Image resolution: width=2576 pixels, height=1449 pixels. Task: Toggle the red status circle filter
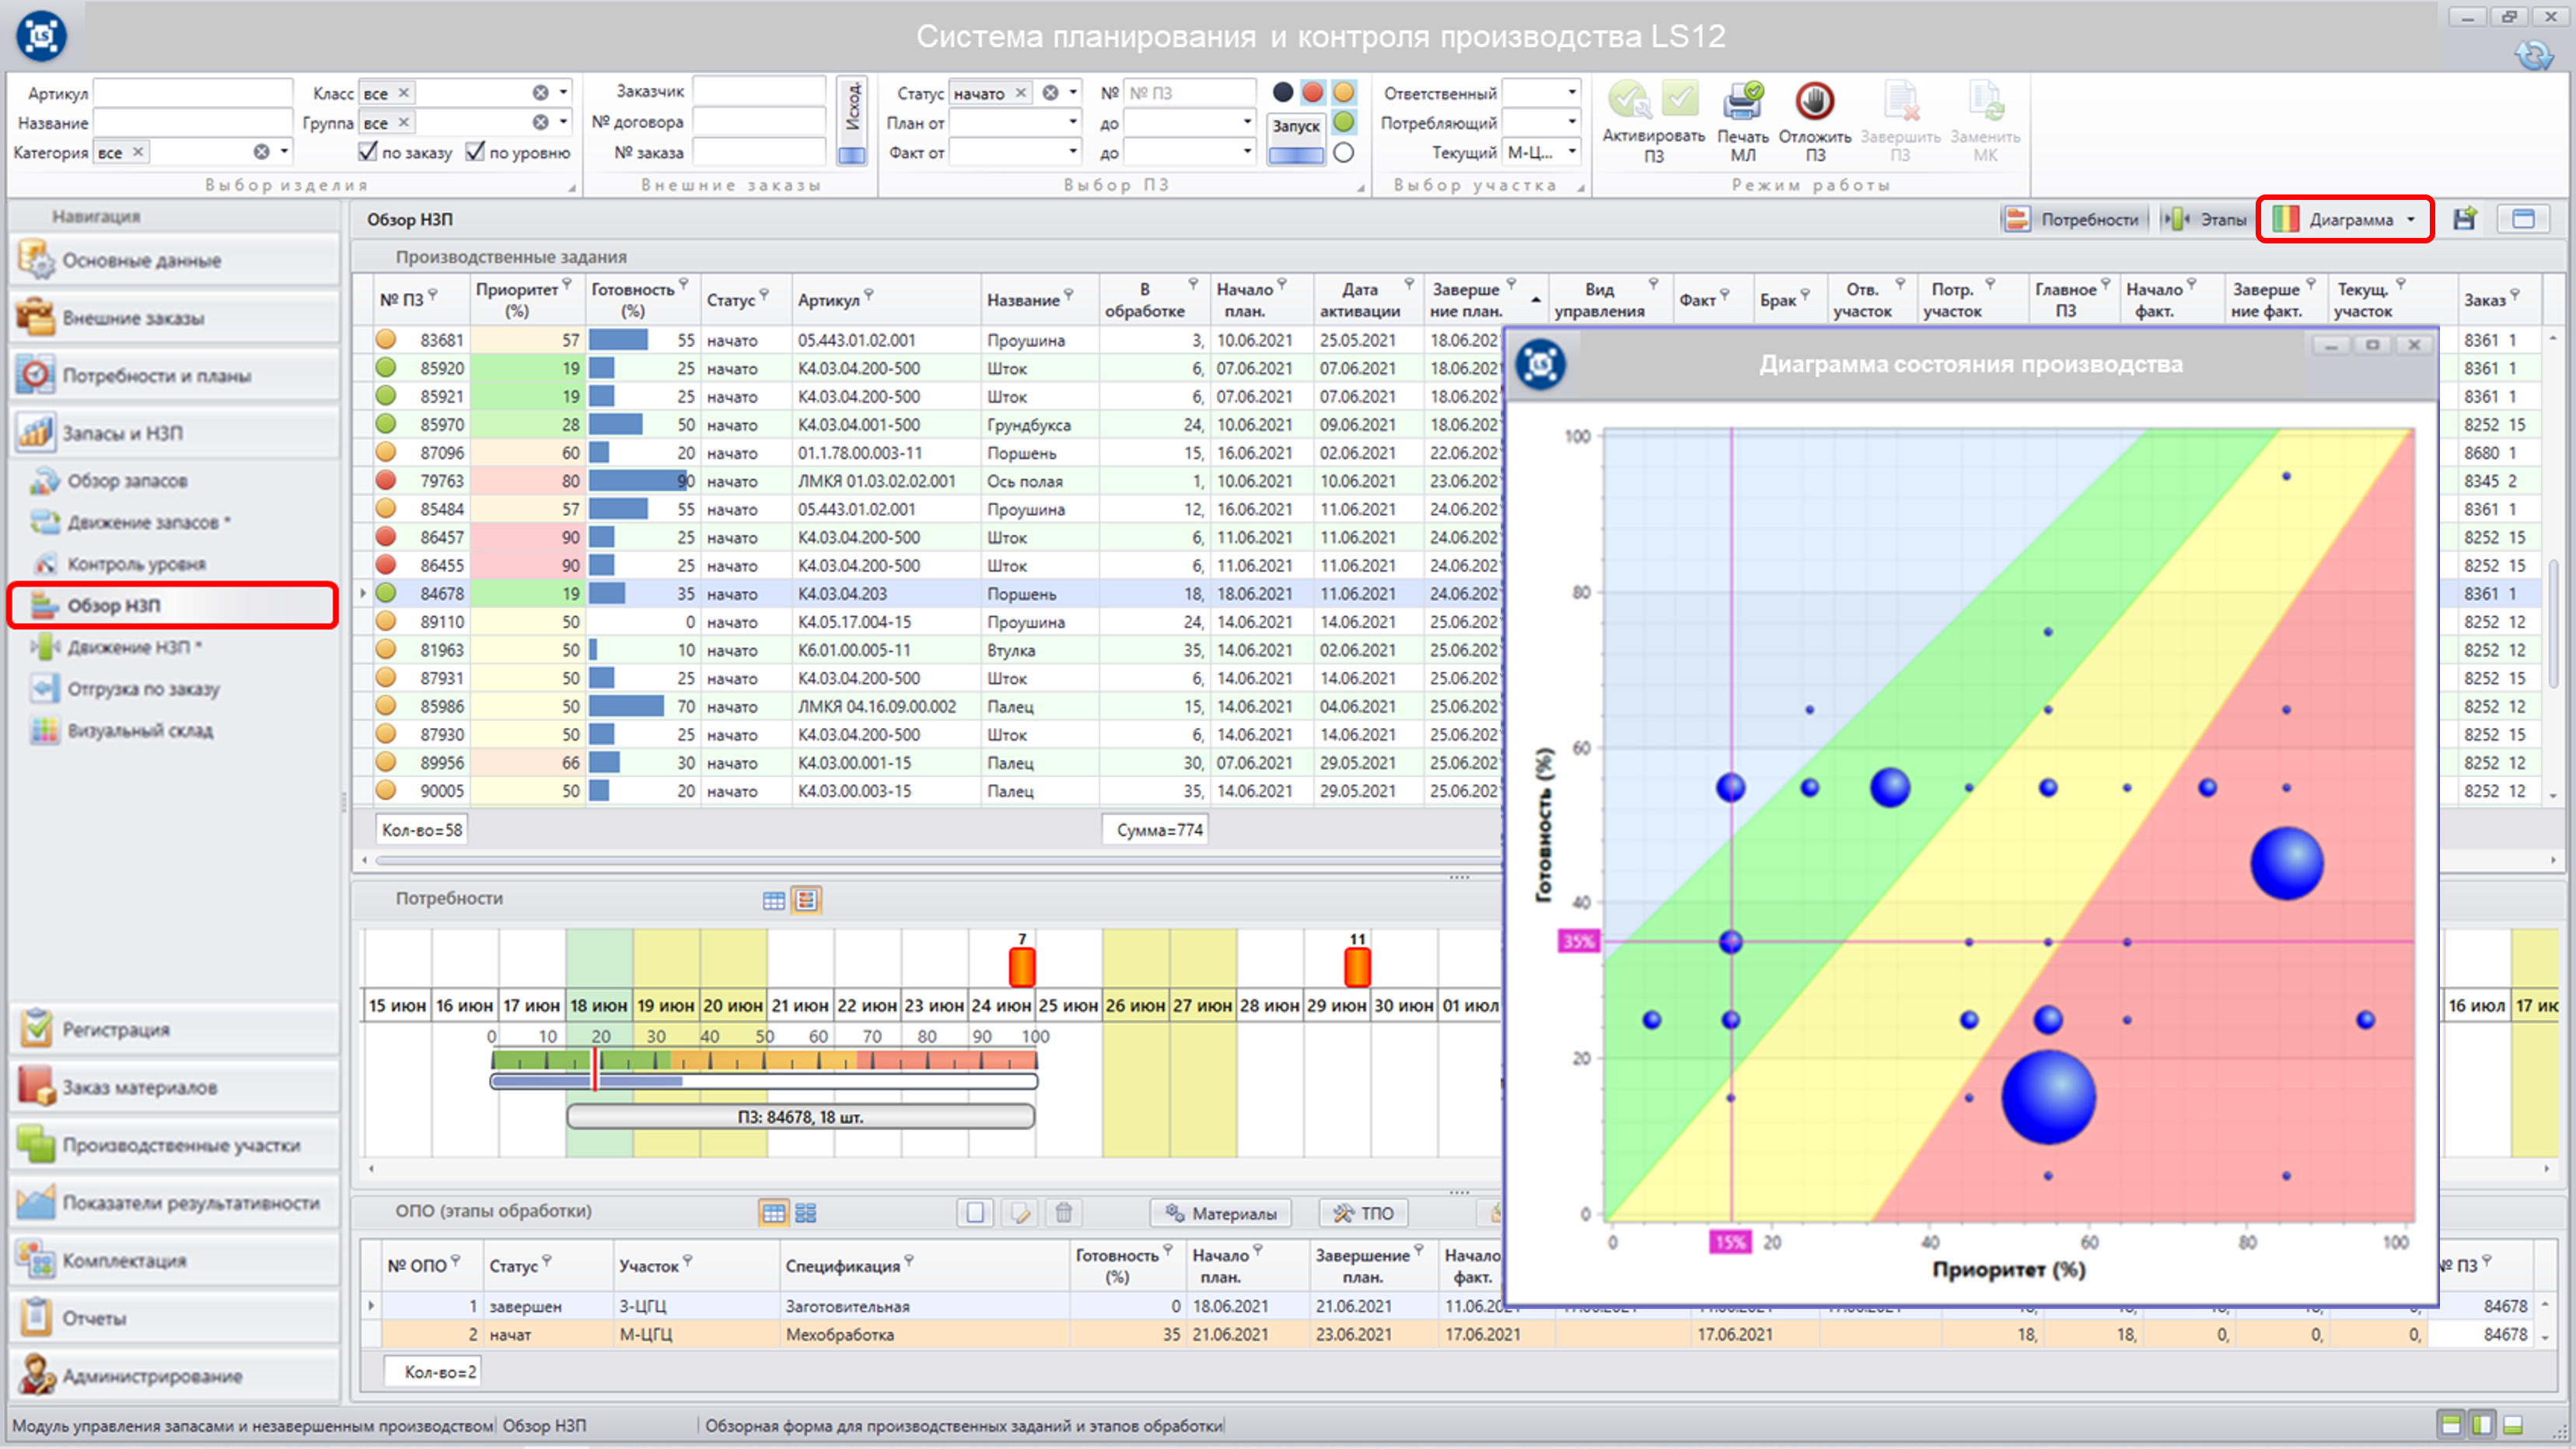pyautogui.click(x=1313, y=92)
